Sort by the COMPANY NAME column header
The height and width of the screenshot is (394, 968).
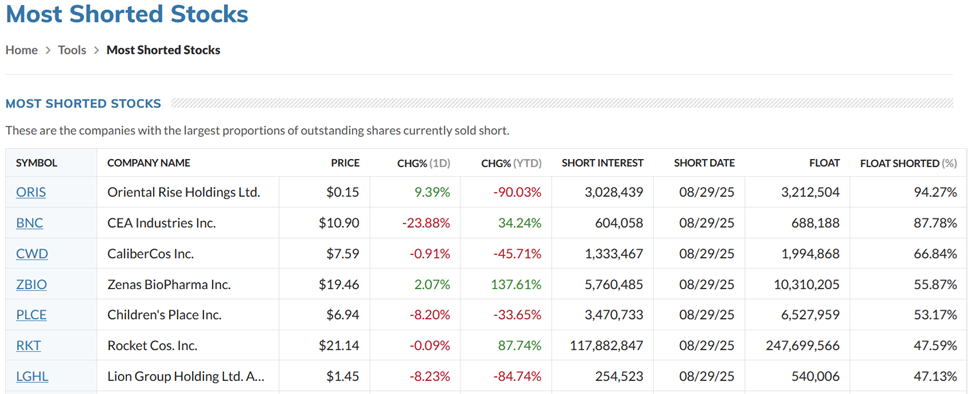point(149,163)
